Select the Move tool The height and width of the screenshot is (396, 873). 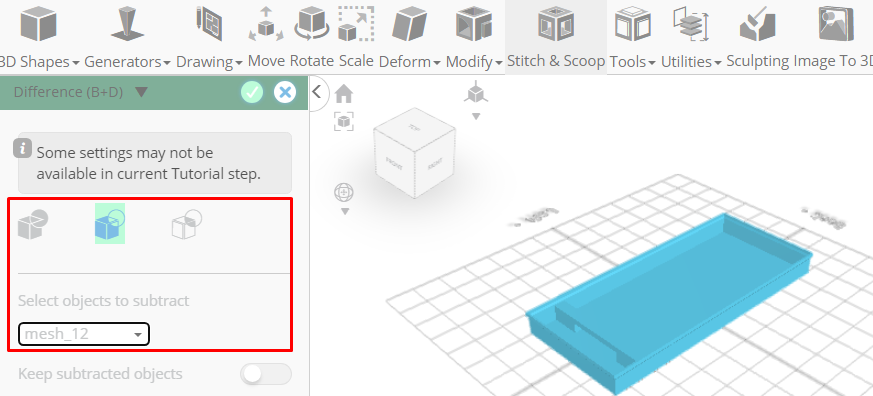click(266, 37)
